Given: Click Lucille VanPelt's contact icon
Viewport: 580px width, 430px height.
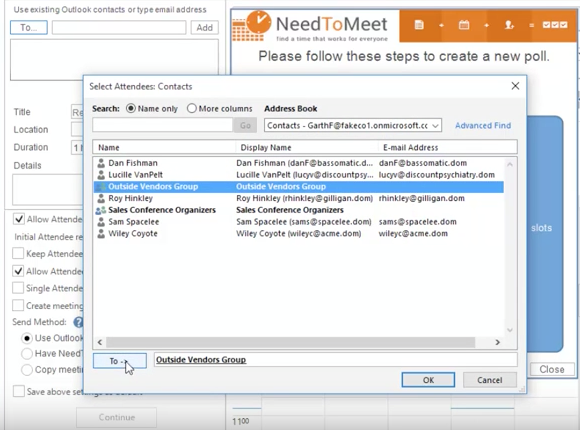Looking at the screenshot, I should click(101, 175).
